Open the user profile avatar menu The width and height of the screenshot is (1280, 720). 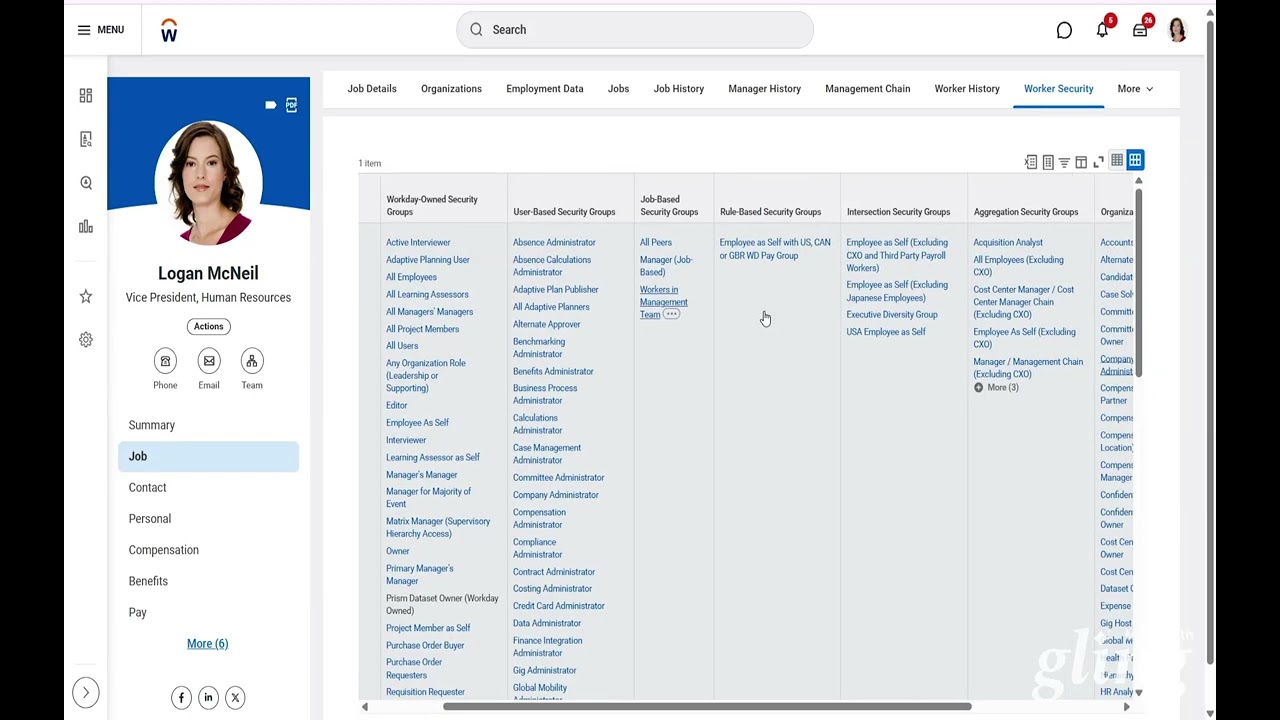pyautogui.click(x=1177, y=30)
